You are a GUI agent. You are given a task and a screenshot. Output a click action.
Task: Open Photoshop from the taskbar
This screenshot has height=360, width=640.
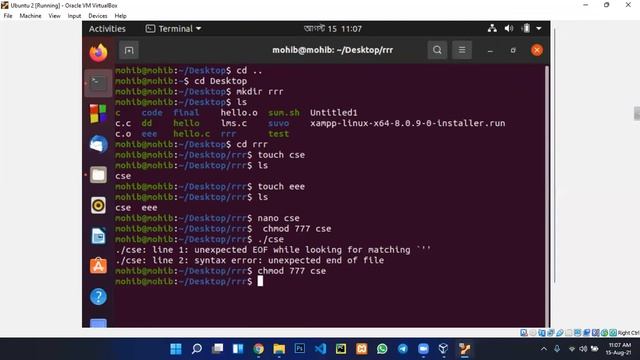point(300,349)
